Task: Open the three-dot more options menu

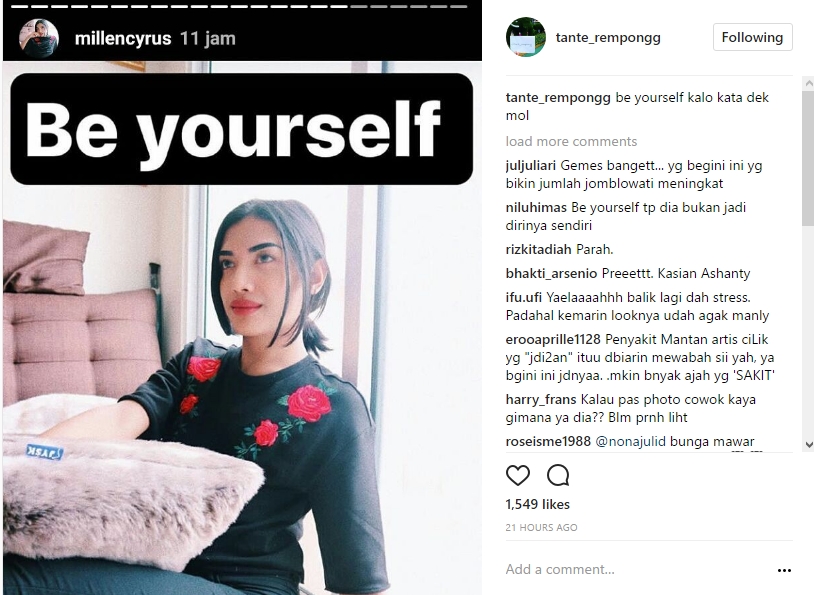Action: (x=784, y=570)
